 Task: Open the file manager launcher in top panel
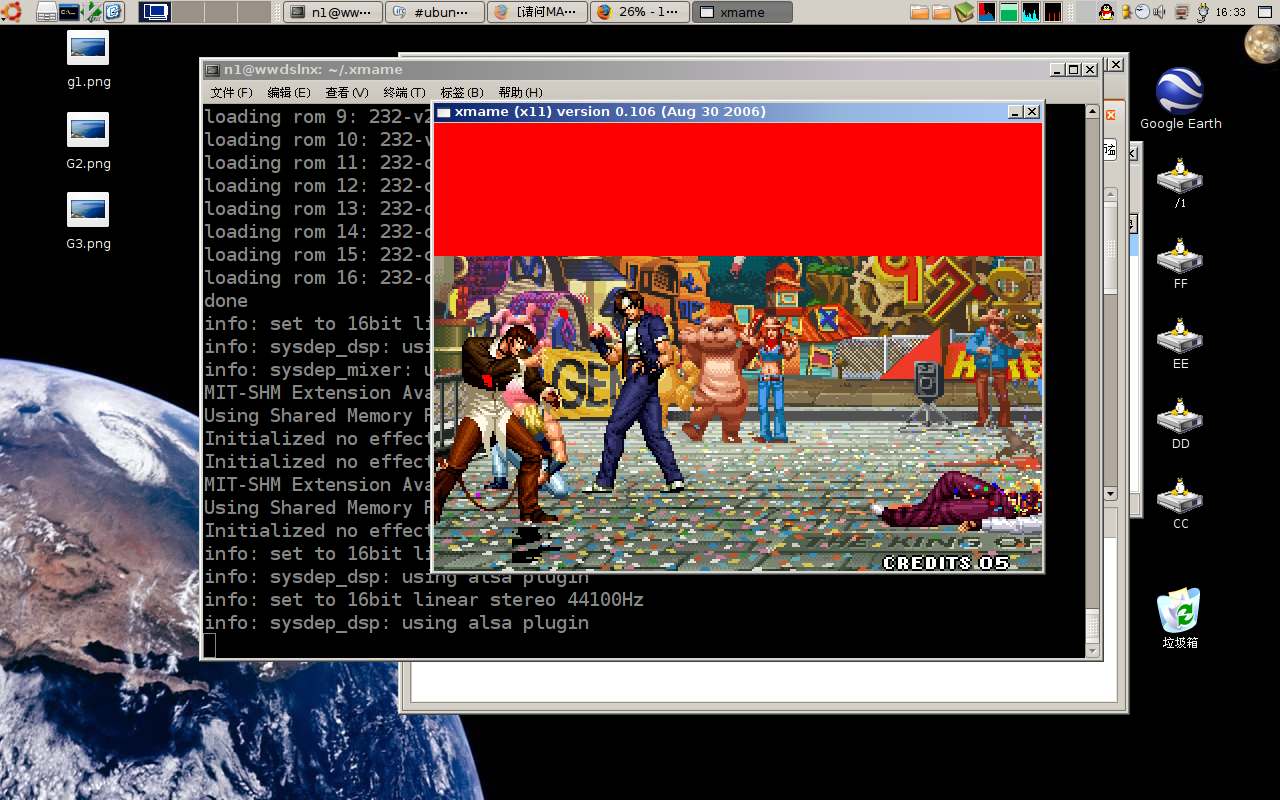tap(46, 12)
